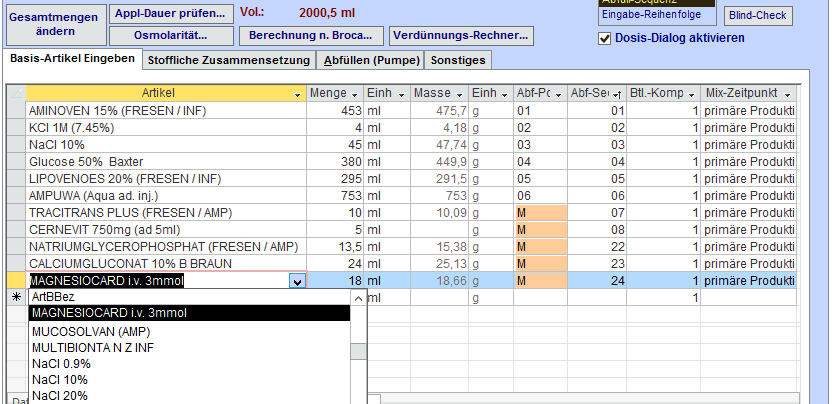This screenshot has width=833, height=404.
Task: Open Menge column filter dropdown
Action: click(x=355, y=94)
